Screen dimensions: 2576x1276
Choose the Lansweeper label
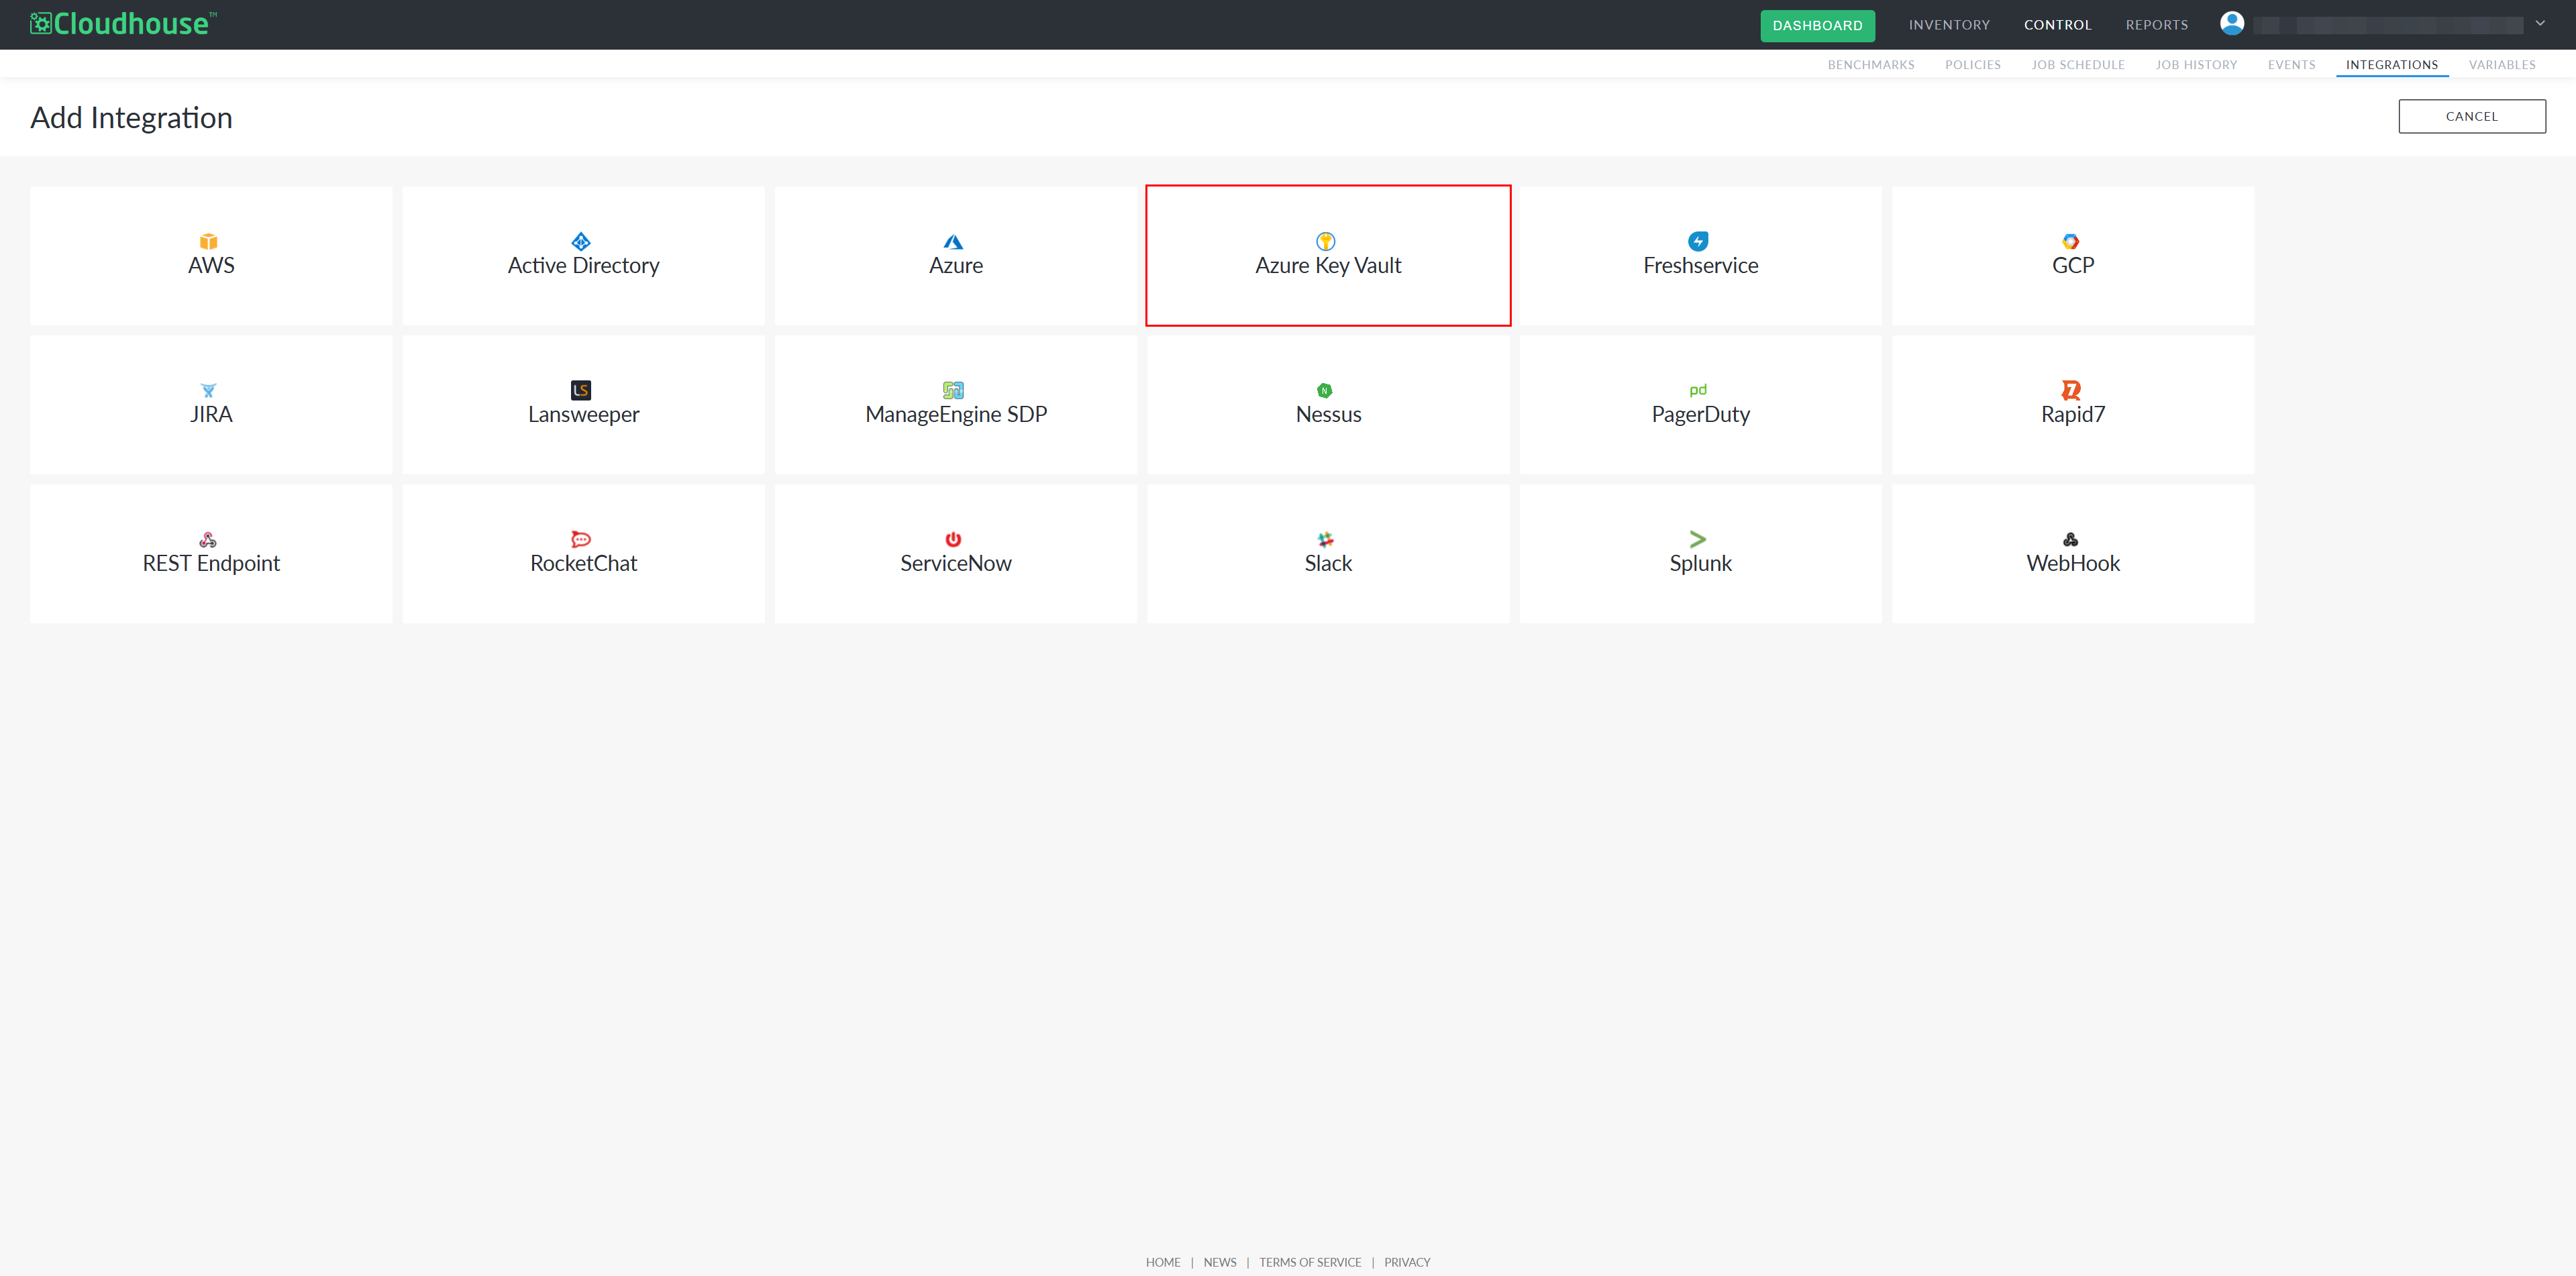(583, 415)
